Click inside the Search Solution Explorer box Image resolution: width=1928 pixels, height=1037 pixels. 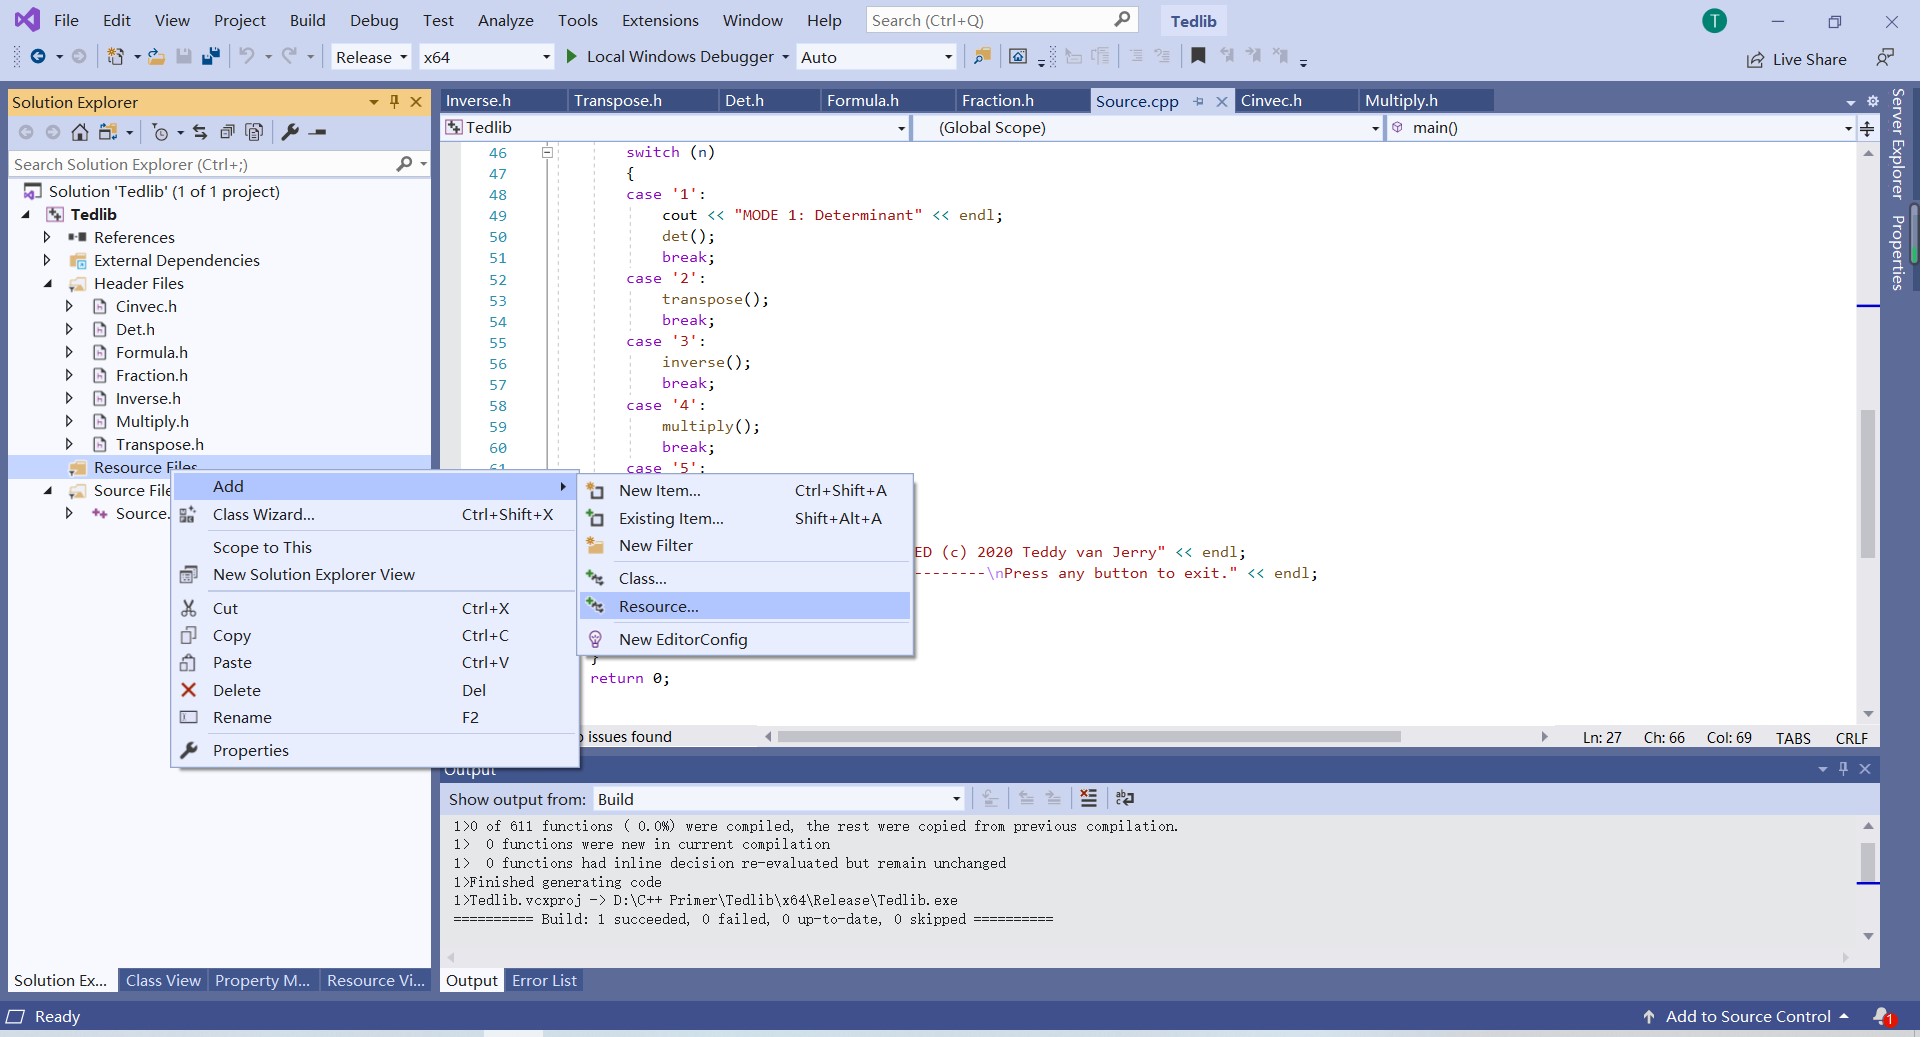tap(200, 164)
